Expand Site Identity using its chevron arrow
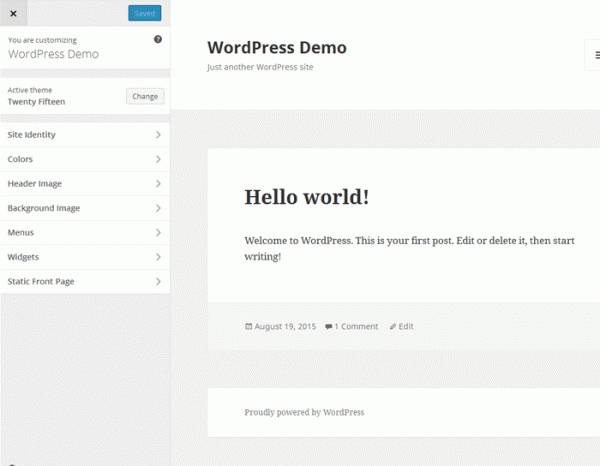This screenshot has width=600, height=466. 158,134
